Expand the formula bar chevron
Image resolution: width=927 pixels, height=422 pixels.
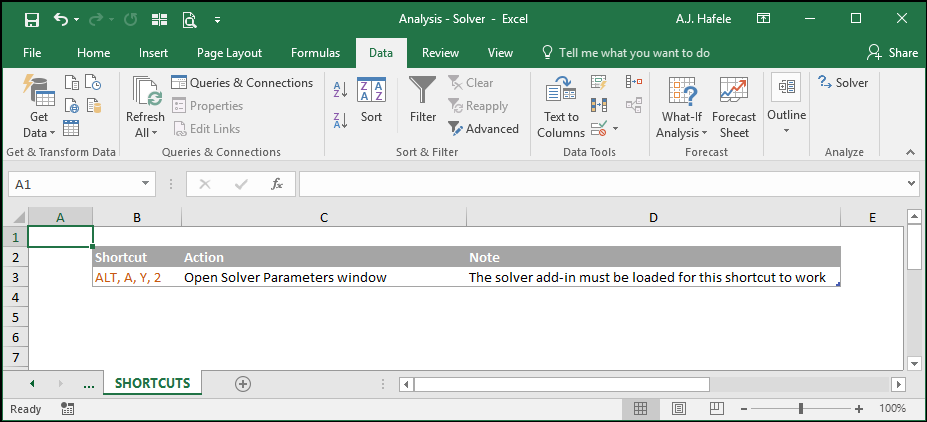click(911, 184)
